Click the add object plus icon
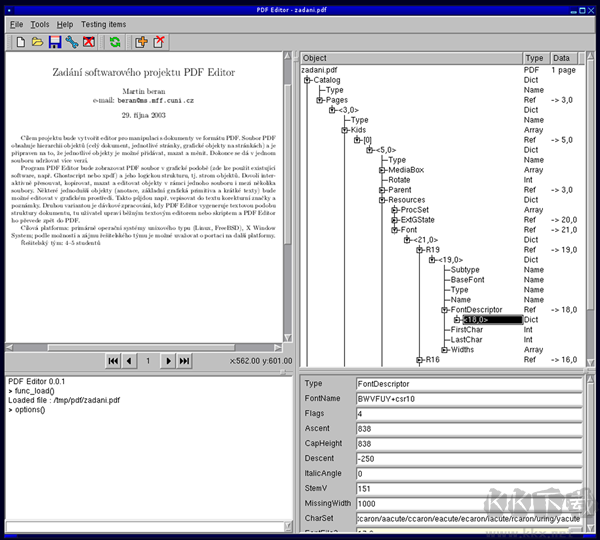600x540 pixels. pyautogui.click(x=141, y=42)
